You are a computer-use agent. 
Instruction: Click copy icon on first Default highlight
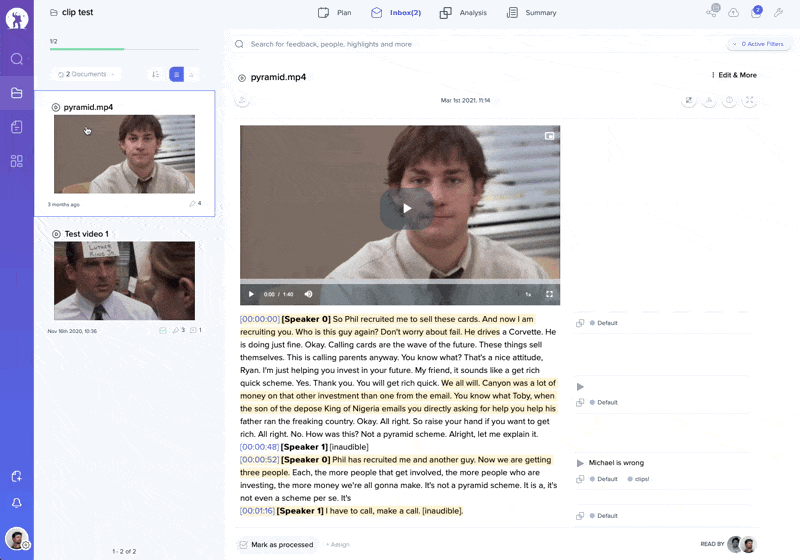(580, 323)
